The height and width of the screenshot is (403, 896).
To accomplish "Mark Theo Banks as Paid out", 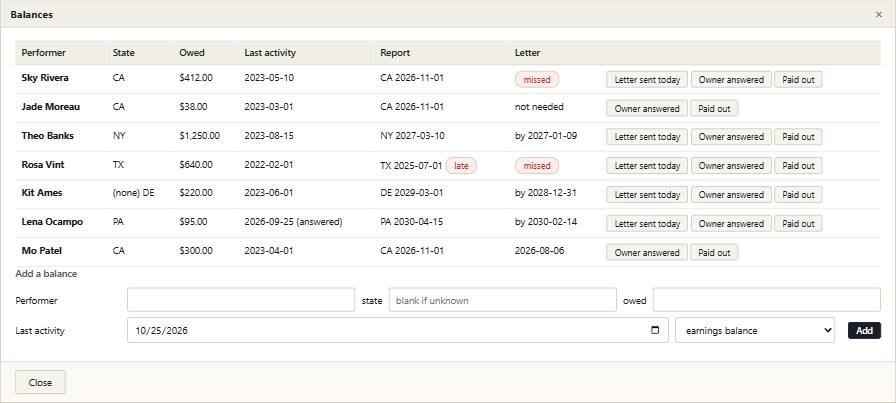I will coord(798,137).
